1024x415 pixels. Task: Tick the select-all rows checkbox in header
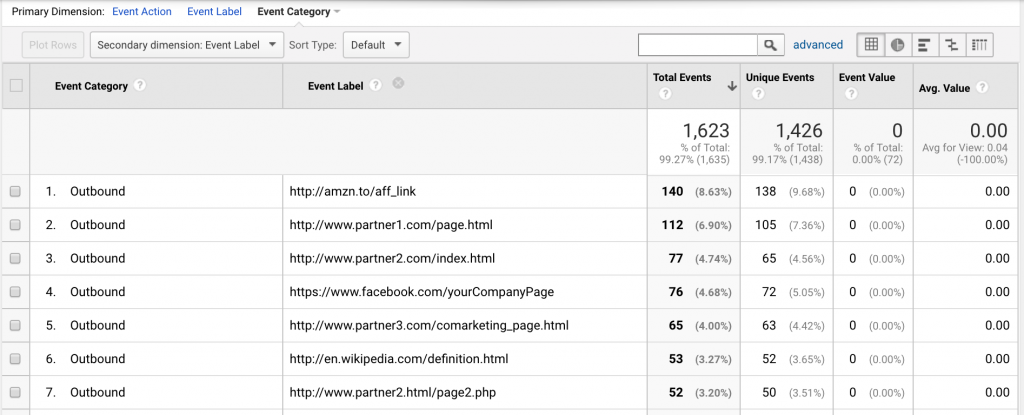pyautogui.click(x=16, y=85)
